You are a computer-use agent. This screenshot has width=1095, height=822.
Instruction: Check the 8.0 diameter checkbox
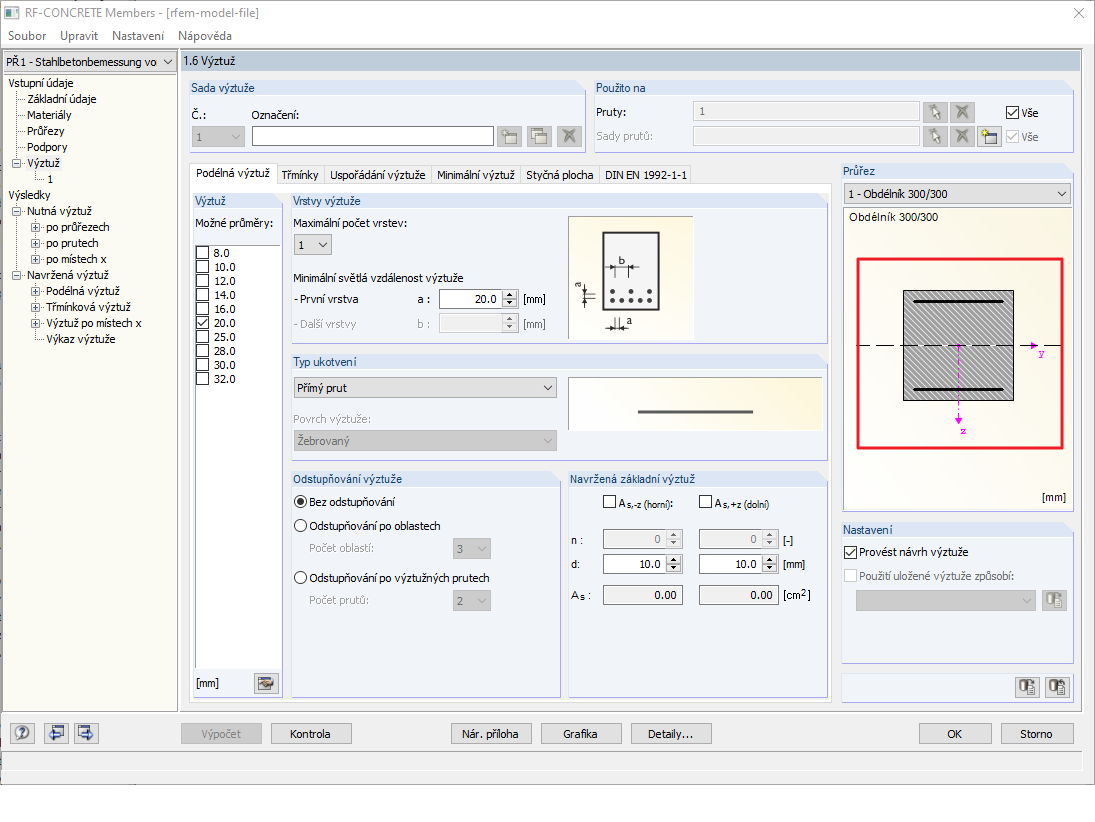(x=203, y=253)
